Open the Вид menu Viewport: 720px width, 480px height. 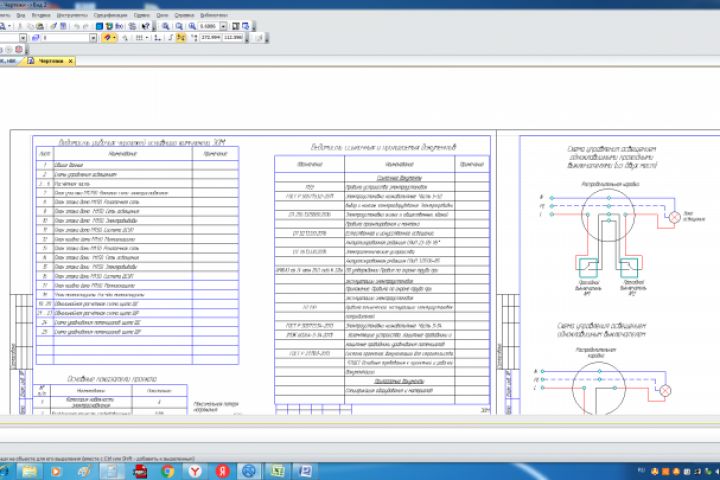point(21,15)
